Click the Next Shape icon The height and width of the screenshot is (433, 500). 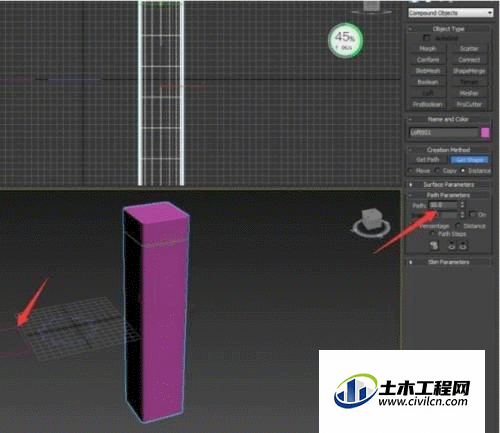click(x=464, y=246)
